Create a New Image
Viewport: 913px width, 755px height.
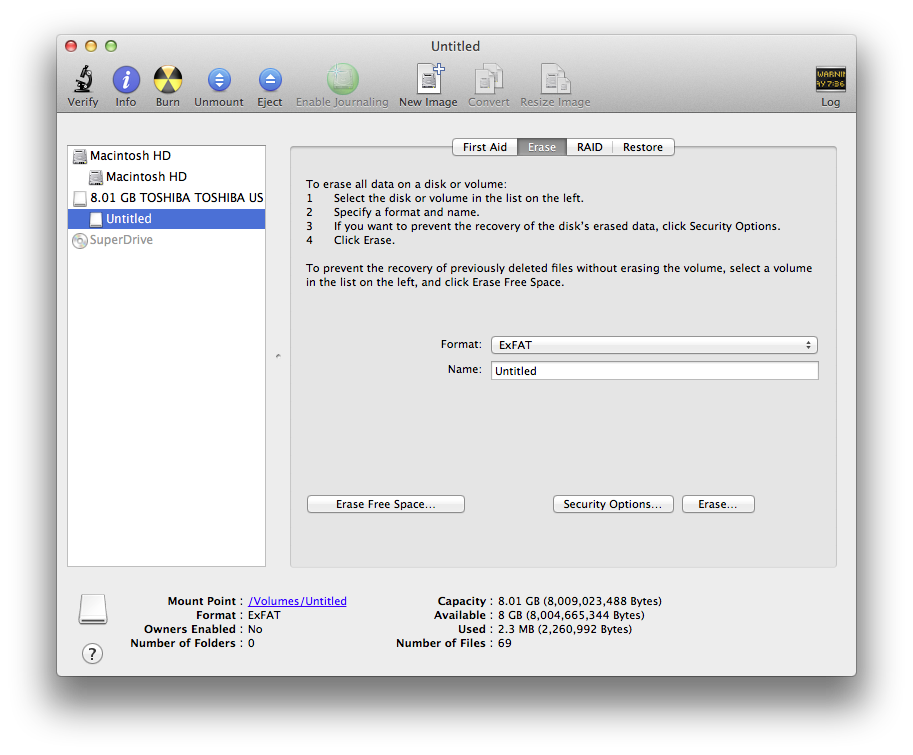point(429,79)
